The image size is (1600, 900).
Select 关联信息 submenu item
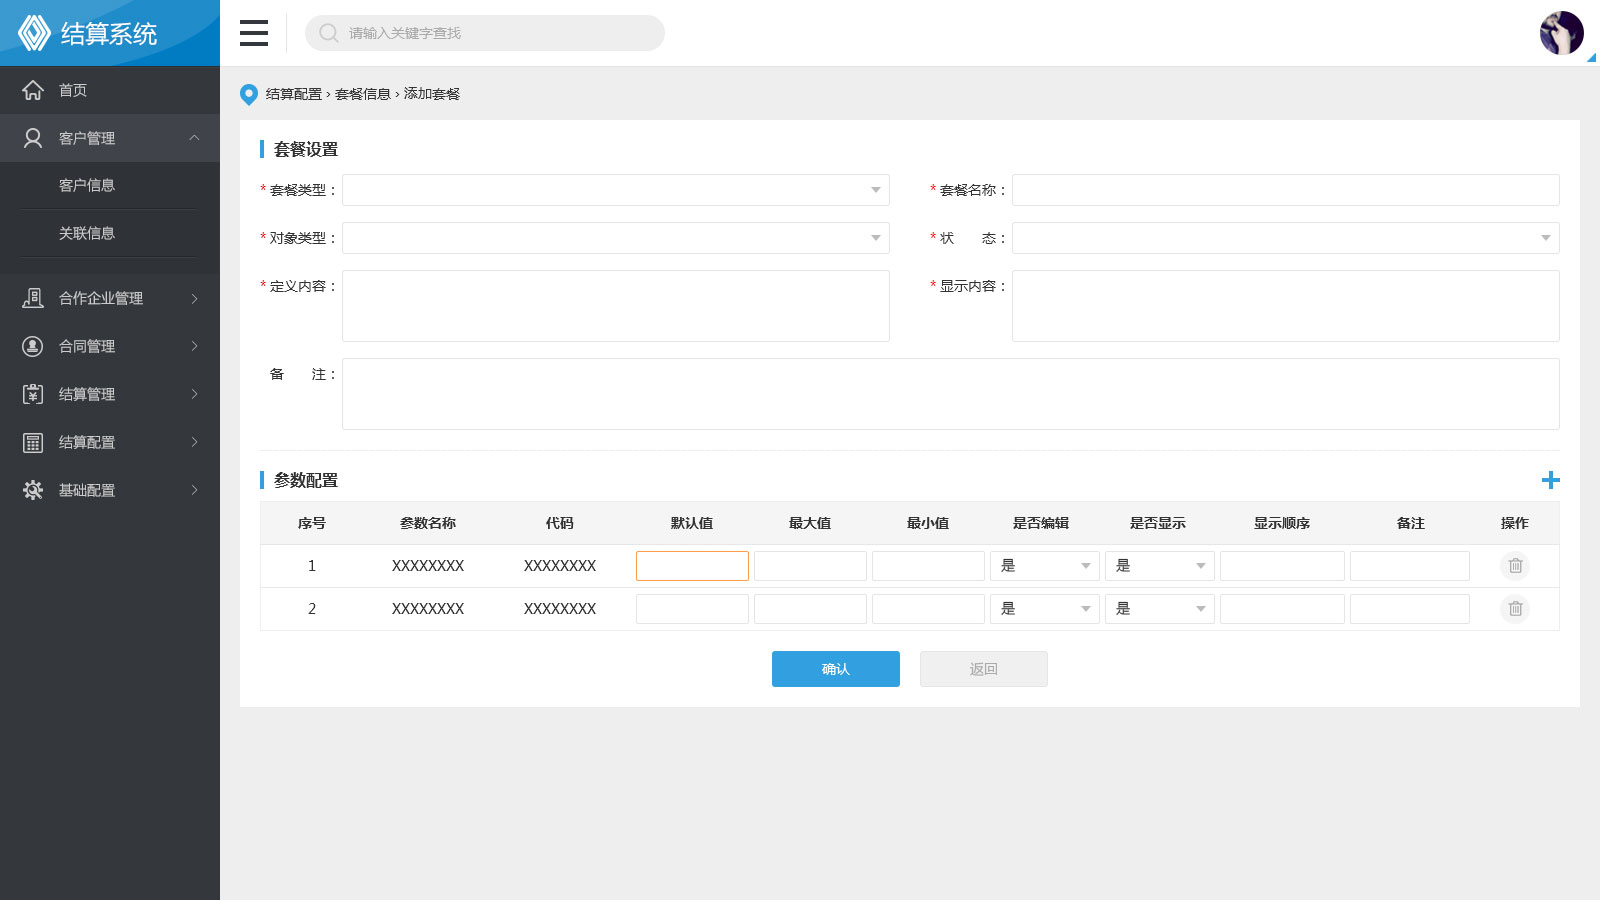click(x=87, y=233)
